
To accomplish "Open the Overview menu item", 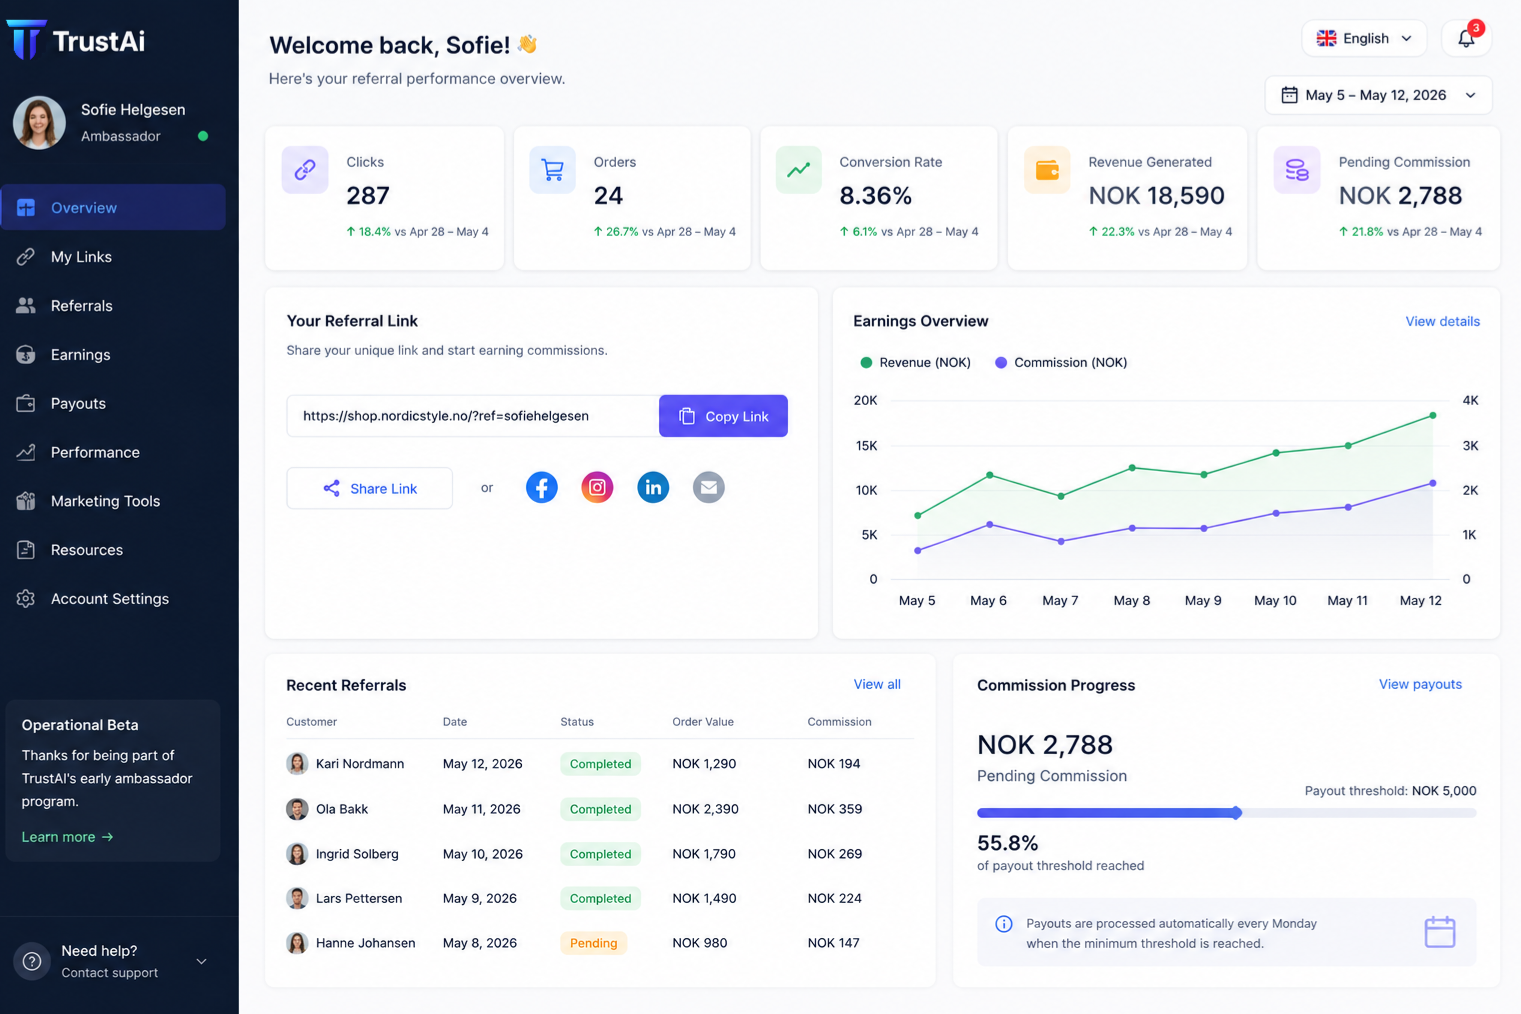I will point(113,207).
